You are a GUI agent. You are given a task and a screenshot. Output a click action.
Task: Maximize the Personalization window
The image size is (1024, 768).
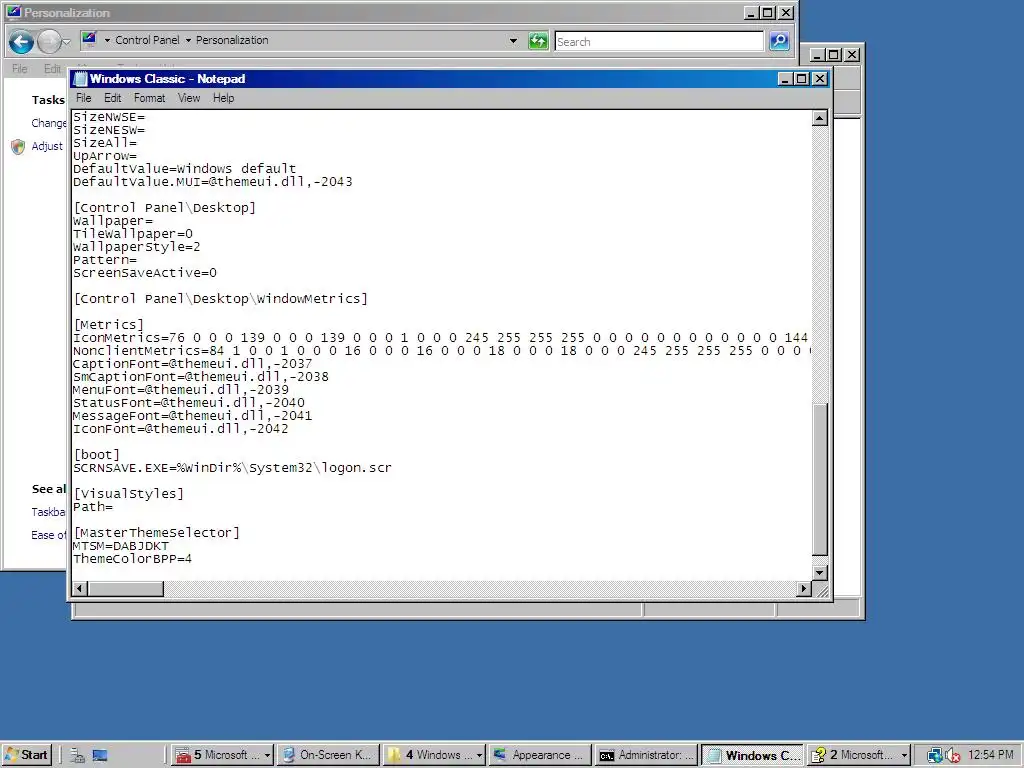point(768,12)
